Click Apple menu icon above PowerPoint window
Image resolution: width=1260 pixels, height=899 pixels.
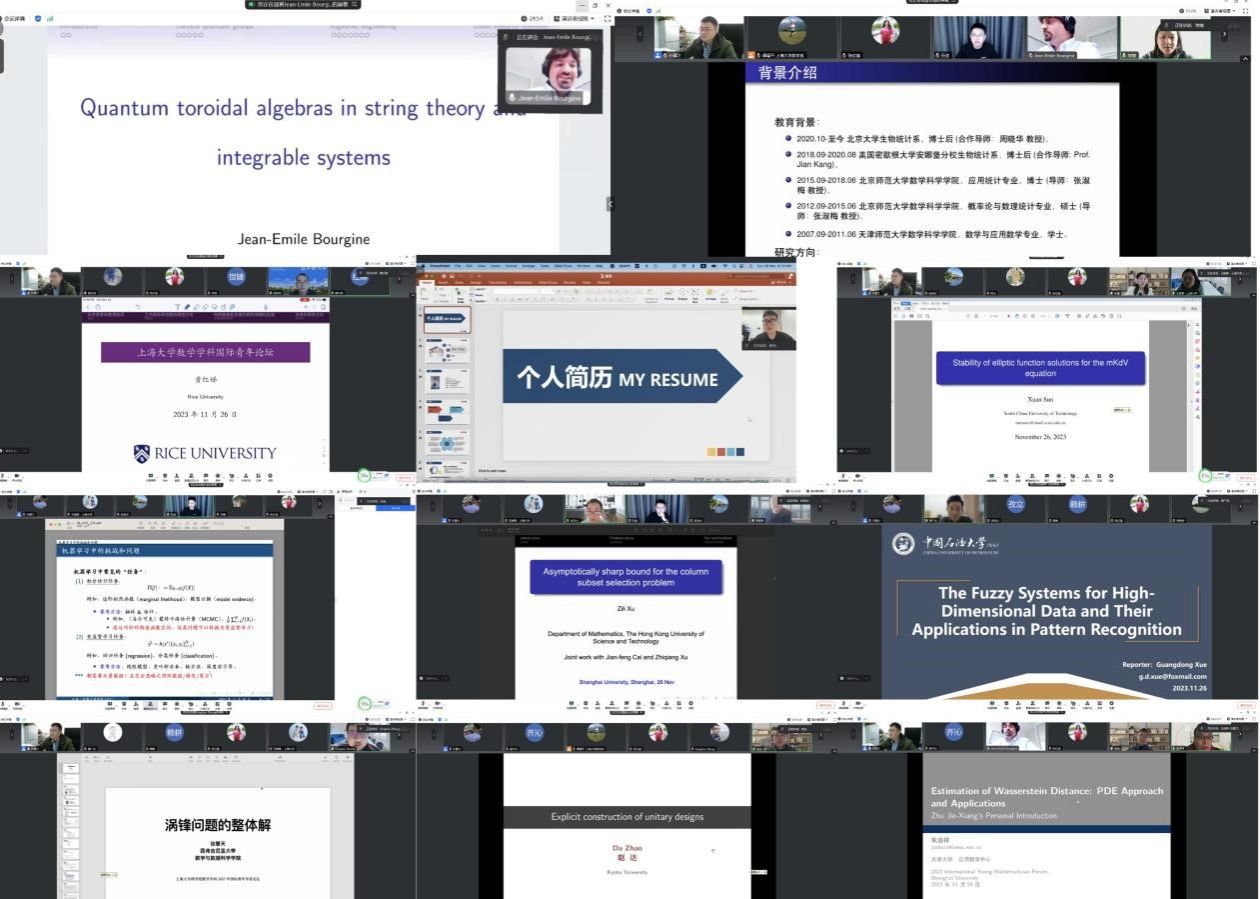click(421, 266)
